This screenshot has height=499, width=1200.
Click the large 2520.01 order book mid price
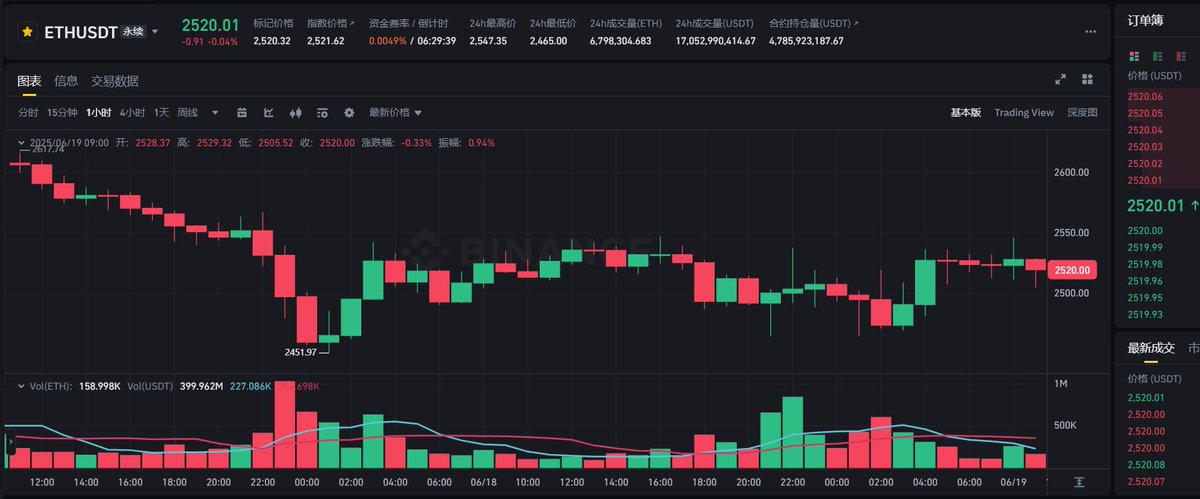1155,206
